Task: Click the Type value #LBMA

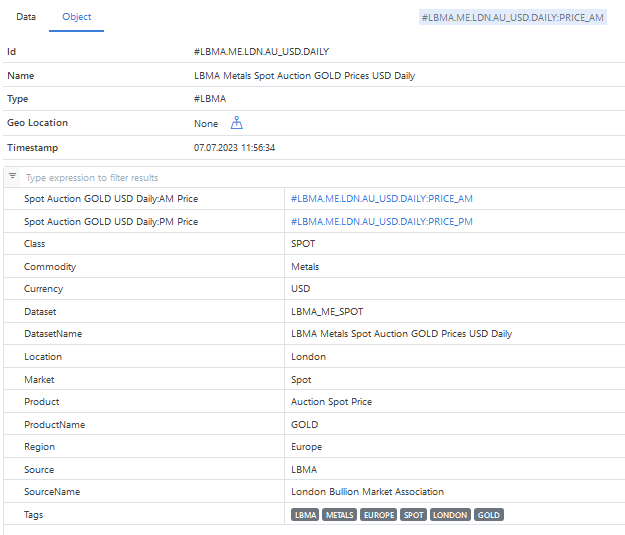Action: pos(210,99)
